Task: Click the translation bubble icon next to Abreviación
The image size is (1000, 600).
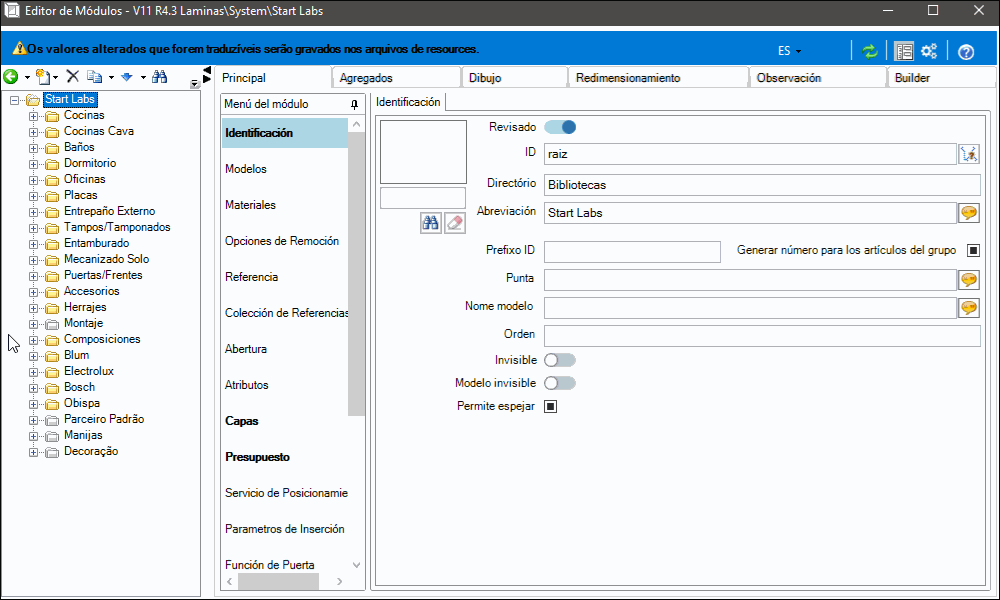Action: point(969,213)
